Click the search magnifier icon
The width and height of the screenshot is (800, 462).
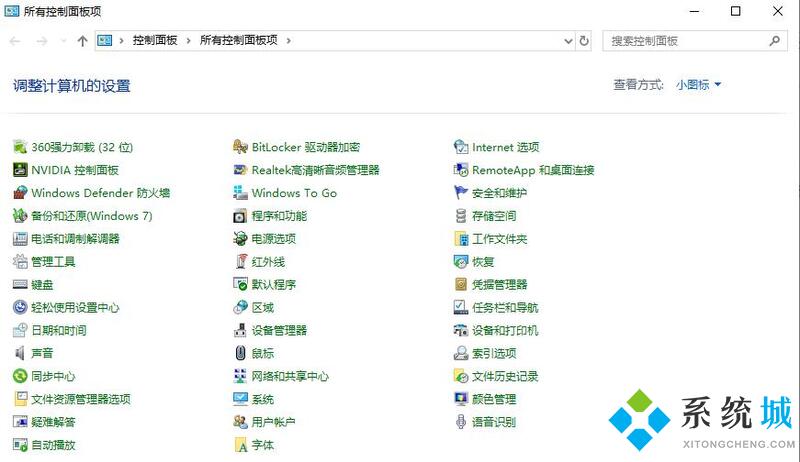(774, 41)
